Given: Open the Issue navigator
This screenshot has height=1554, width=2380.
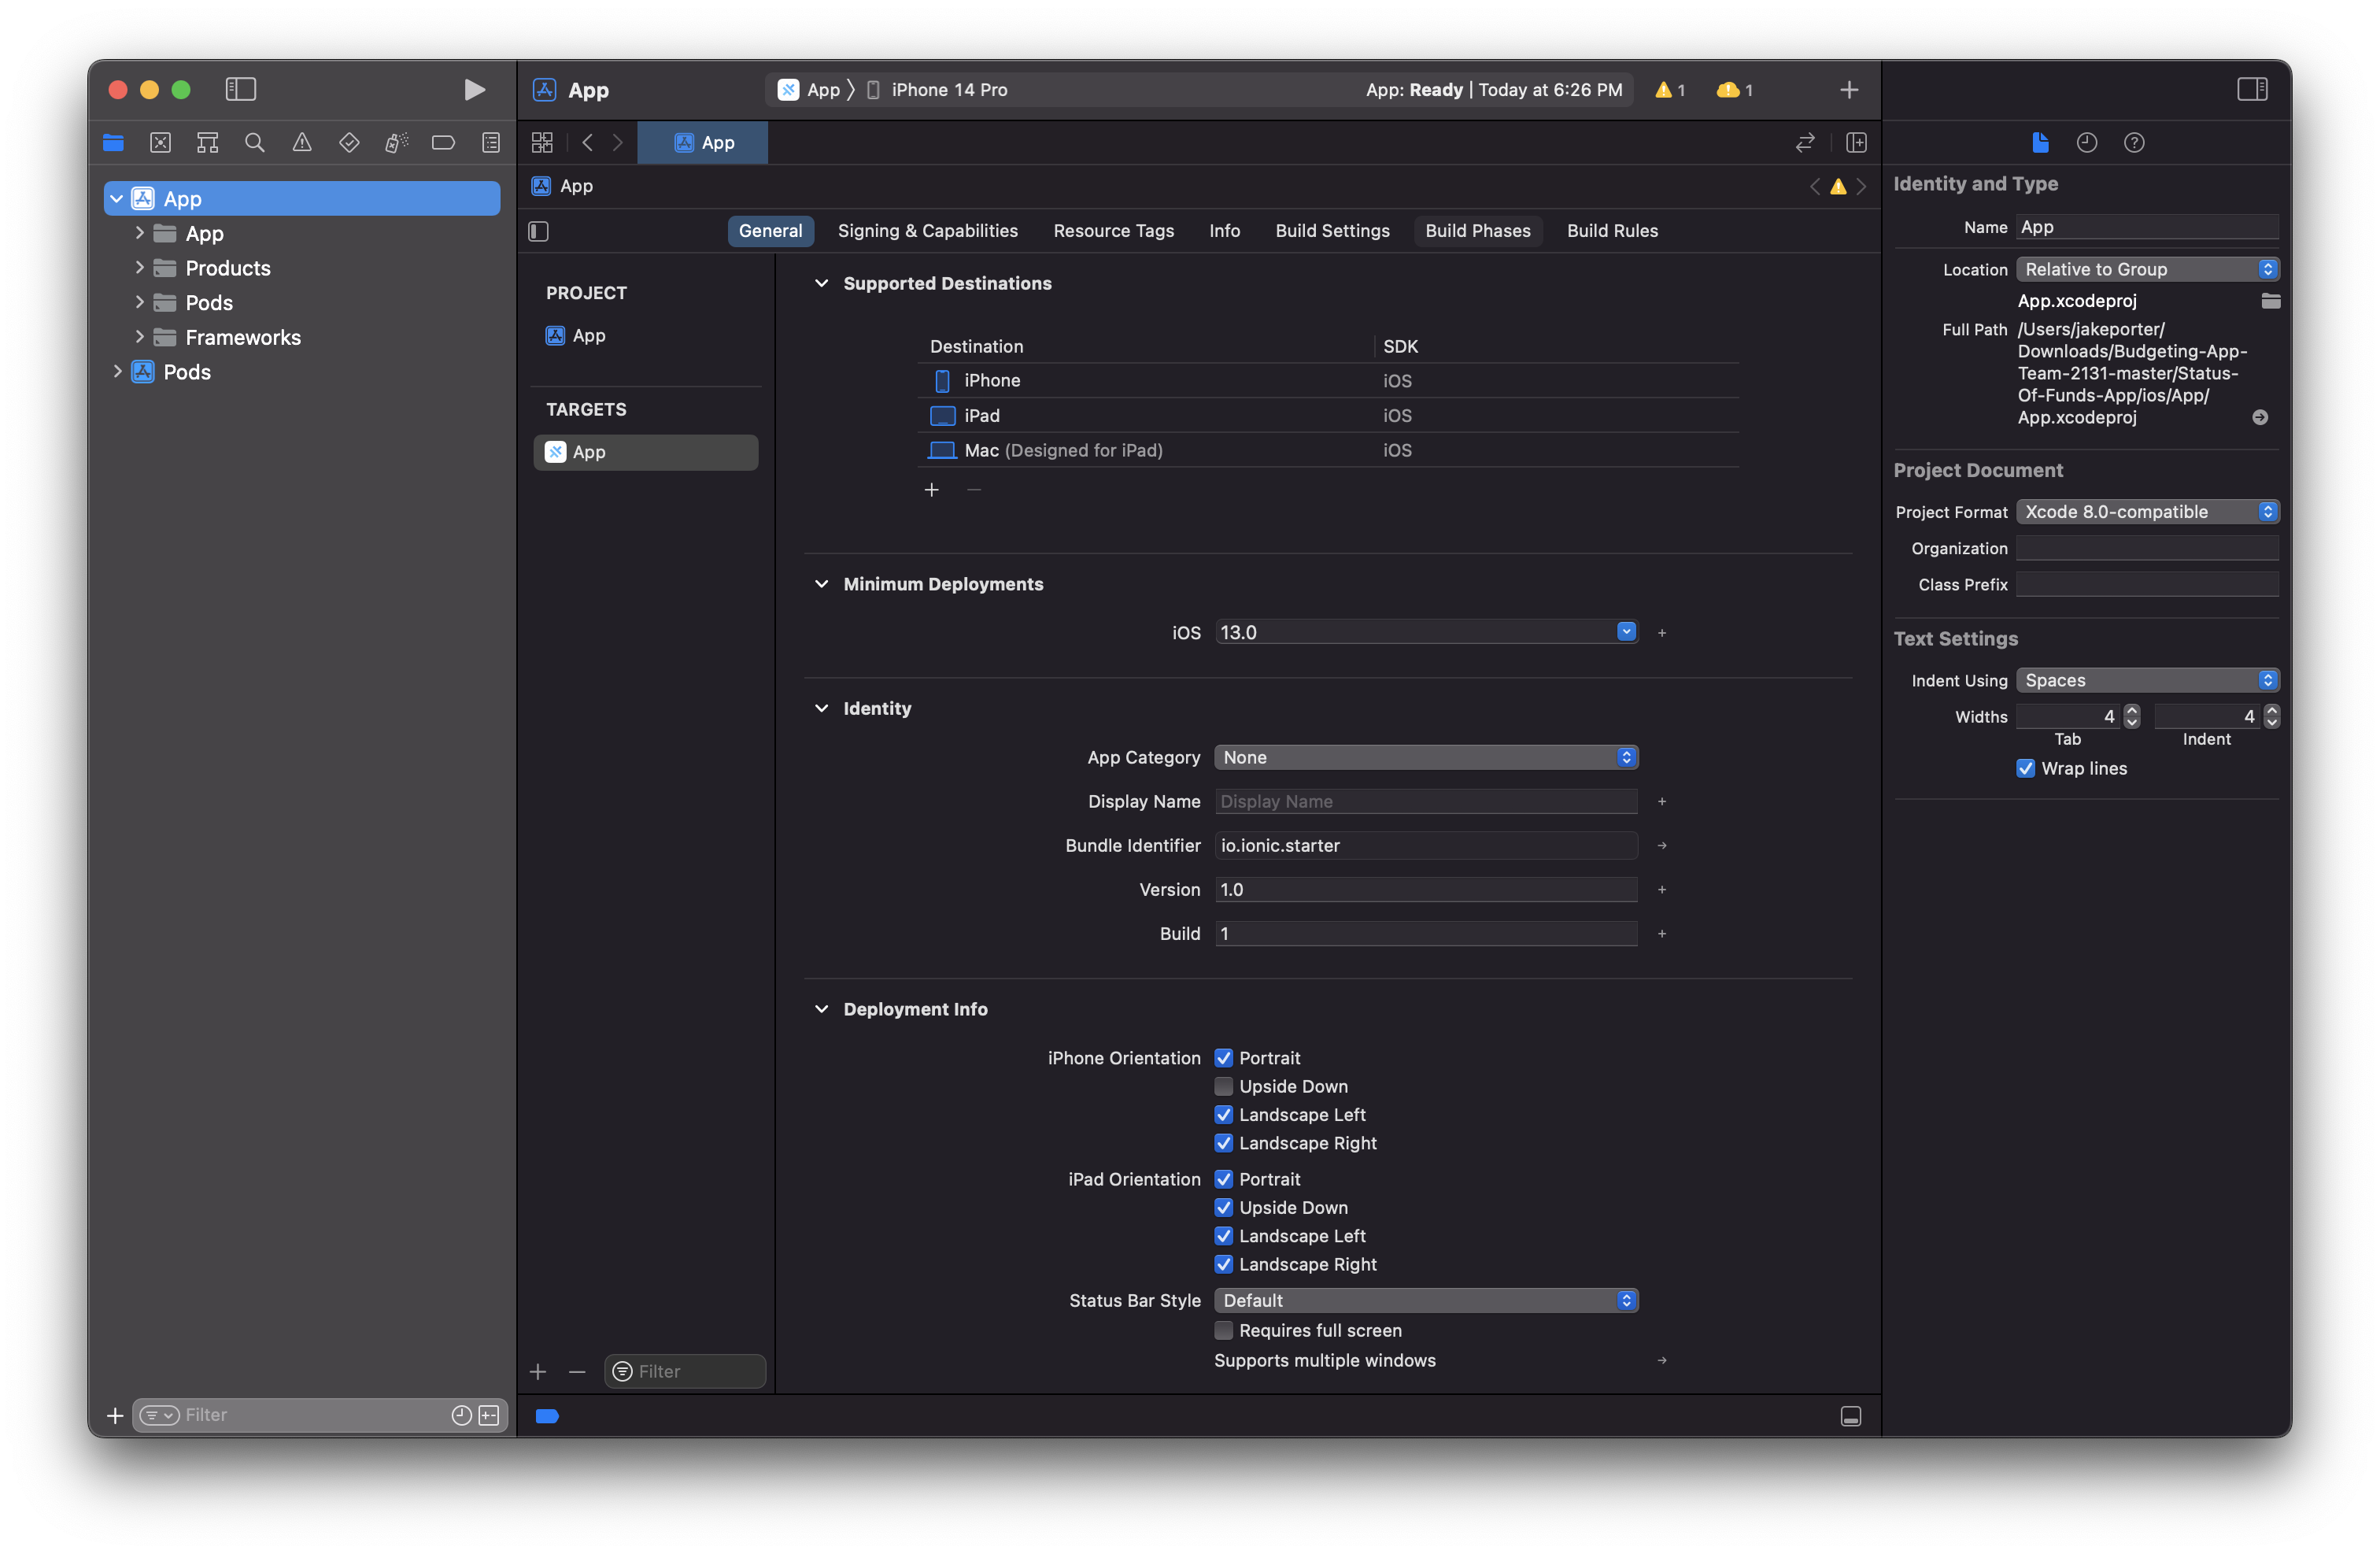Looking at the screenshot, I should 302,142.
